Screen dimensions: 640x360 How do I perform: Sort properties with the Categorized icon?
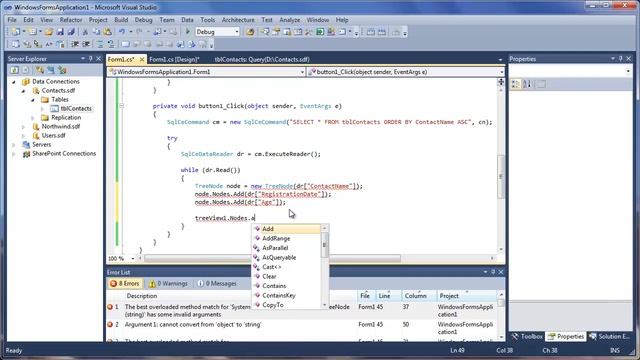(x=516, y=84)
